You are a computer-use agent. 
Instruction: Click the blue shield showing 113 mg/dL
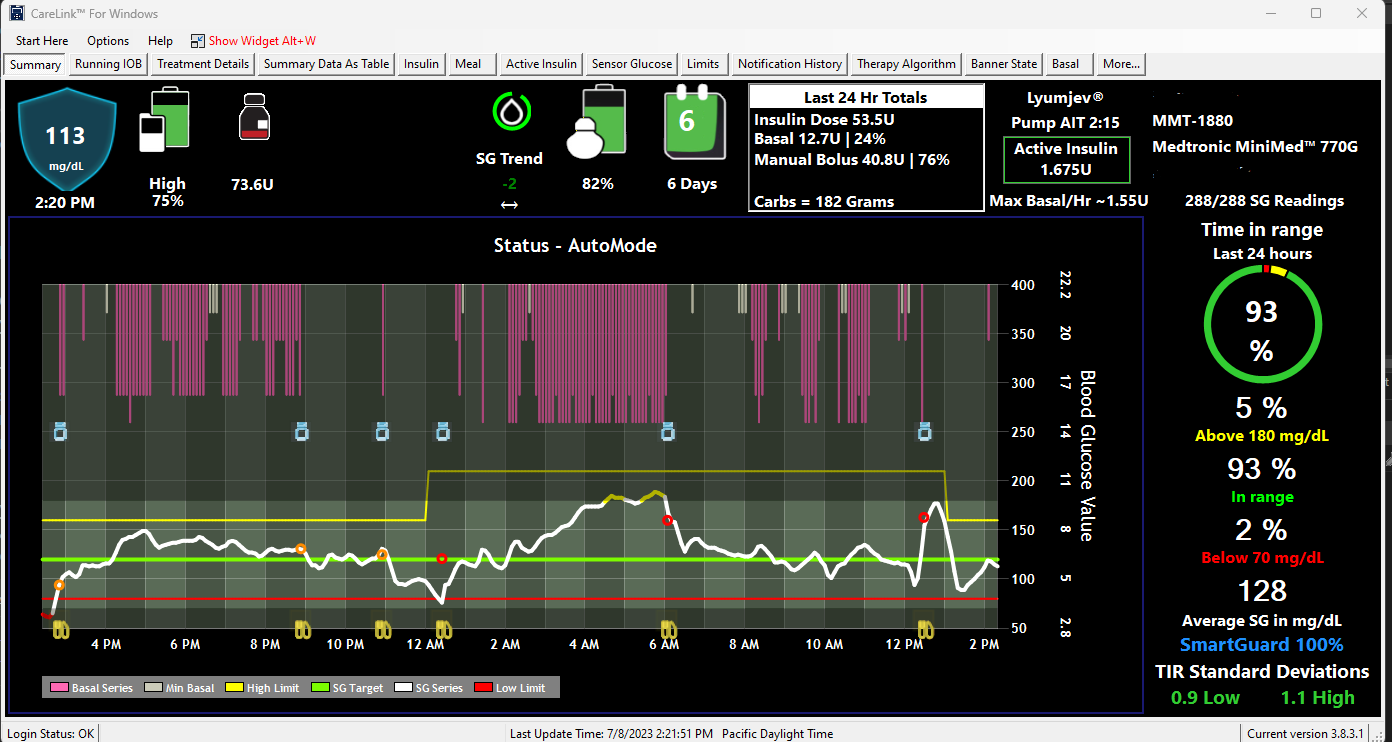pyautogui.click(x=66, y=138)
